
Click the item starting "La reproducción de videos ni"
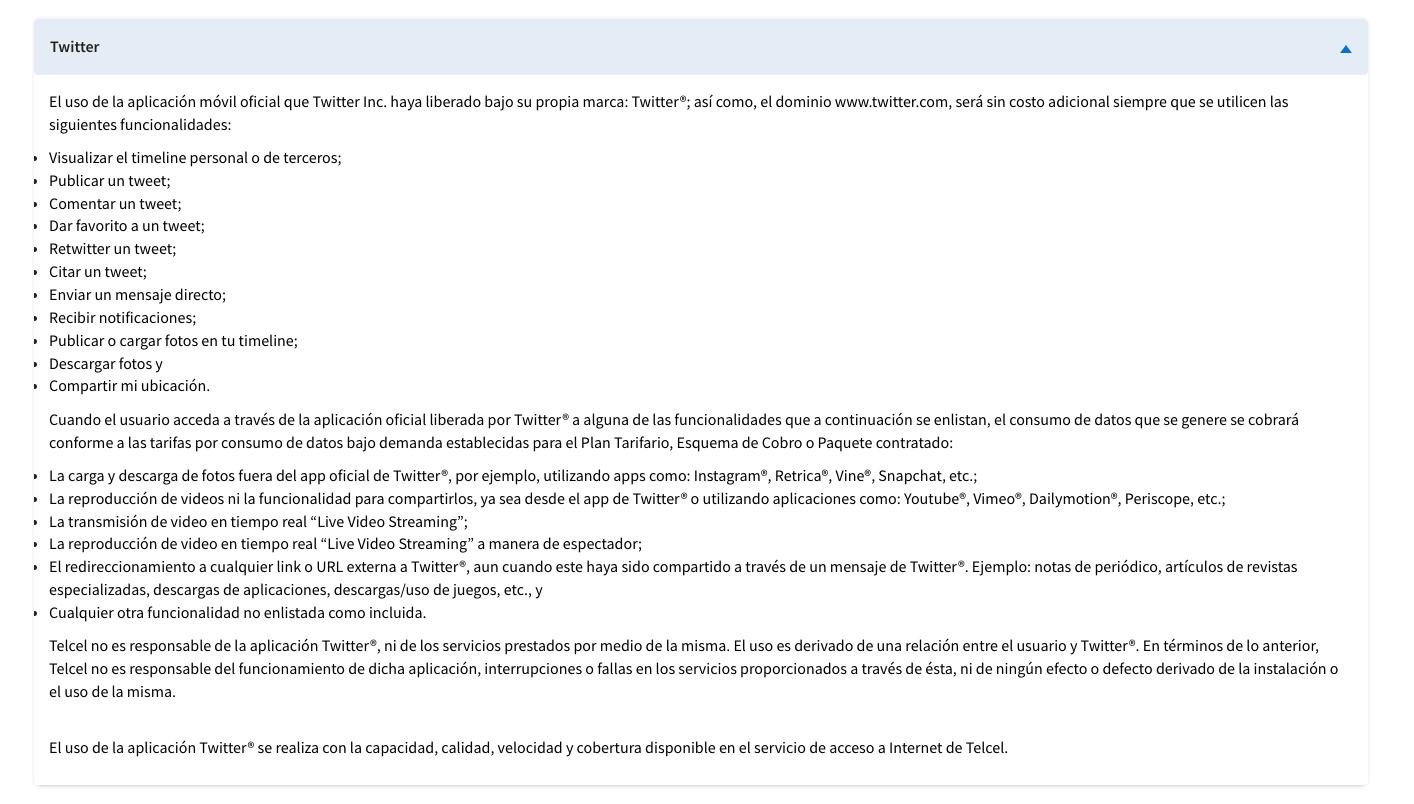click(x=637, y=499)
